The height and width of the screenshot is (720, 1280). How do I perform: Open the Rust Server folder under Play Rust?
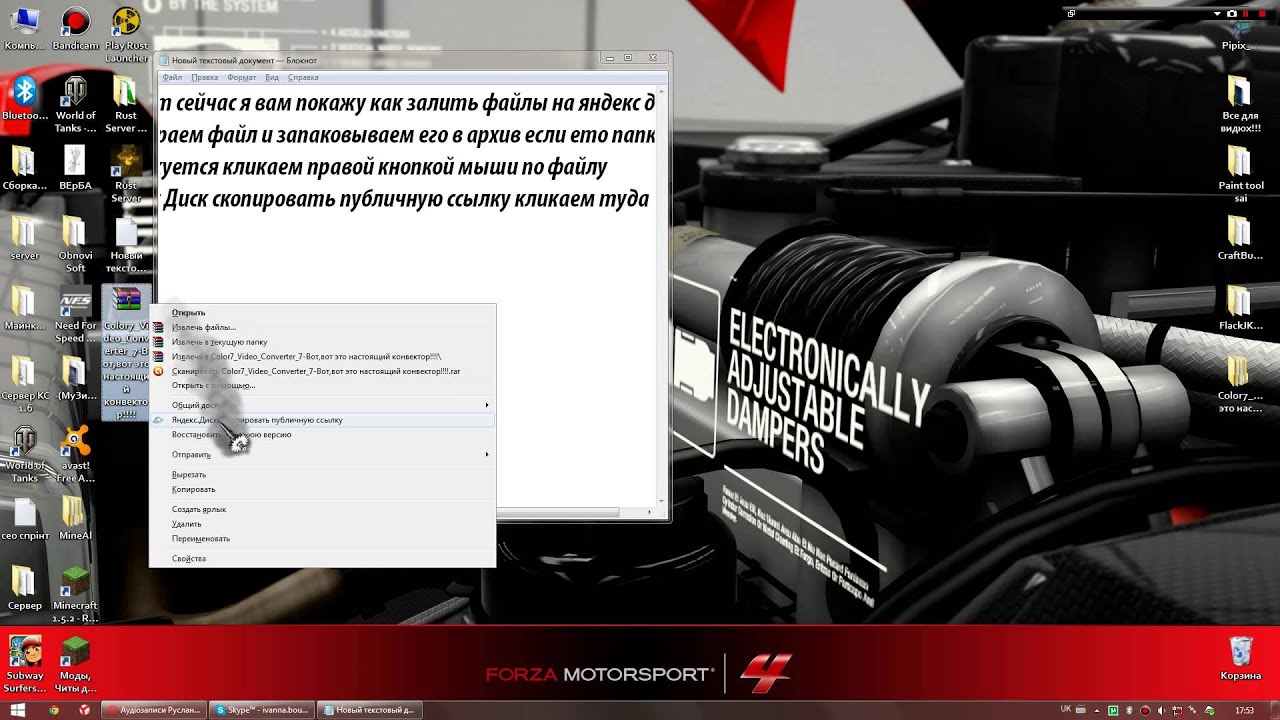coord(126,104)
